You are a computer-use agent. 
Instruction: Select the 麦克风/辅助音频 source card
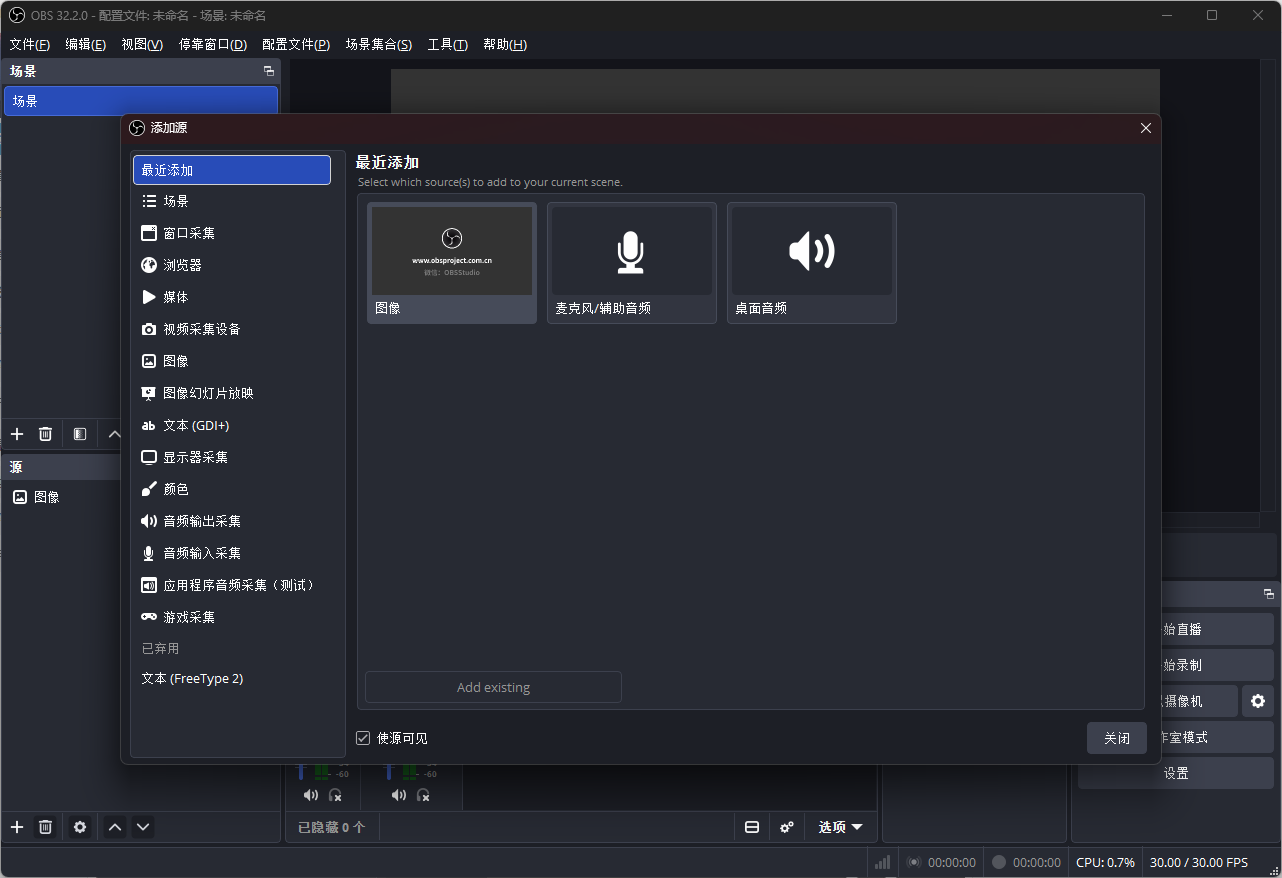632,263
